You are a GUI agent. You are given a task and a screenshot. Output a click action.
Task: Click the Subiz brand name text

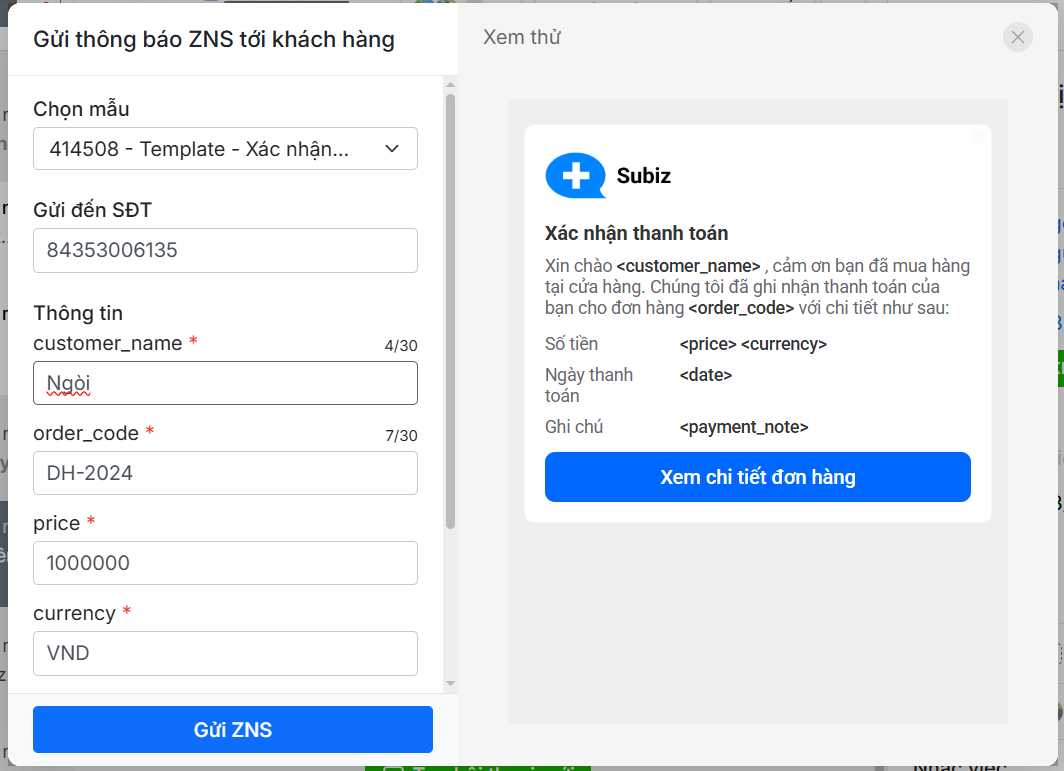(x=643, y=176)
